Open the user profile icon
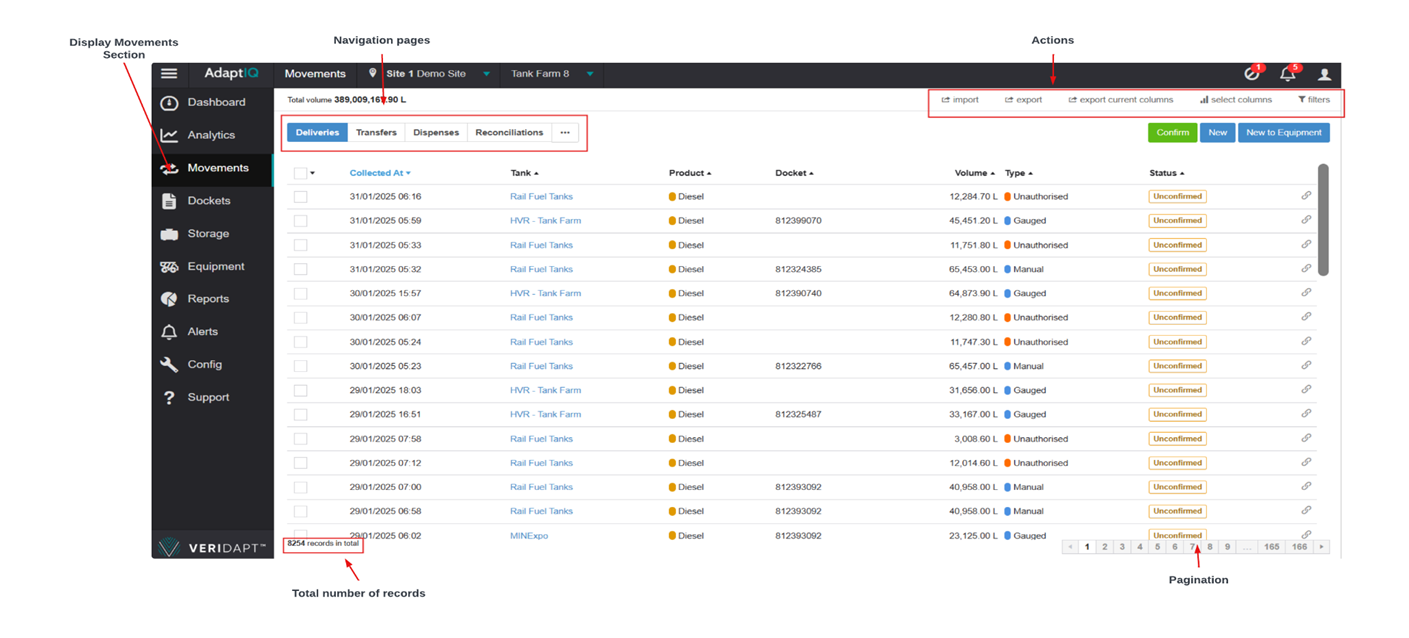Image resolution: width=1409 pixels, height=638 pixels. tap(1324, 74)
